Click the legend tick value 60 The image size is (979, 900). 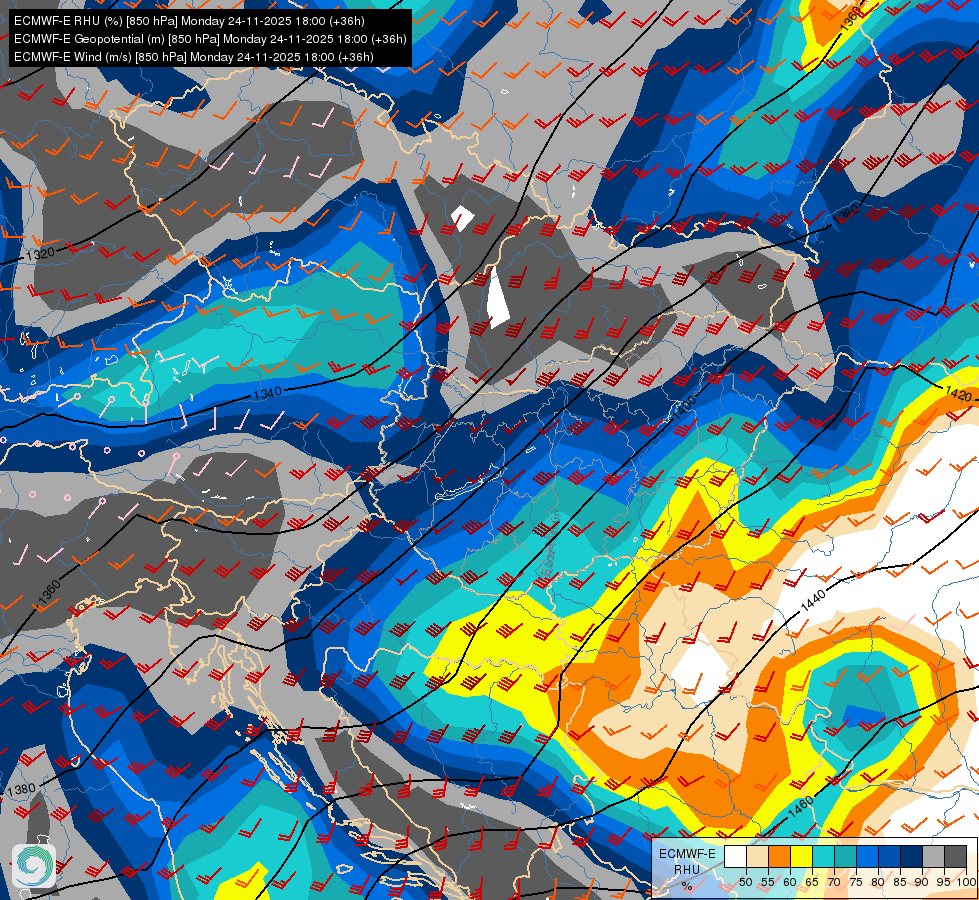tap(790, 883)
